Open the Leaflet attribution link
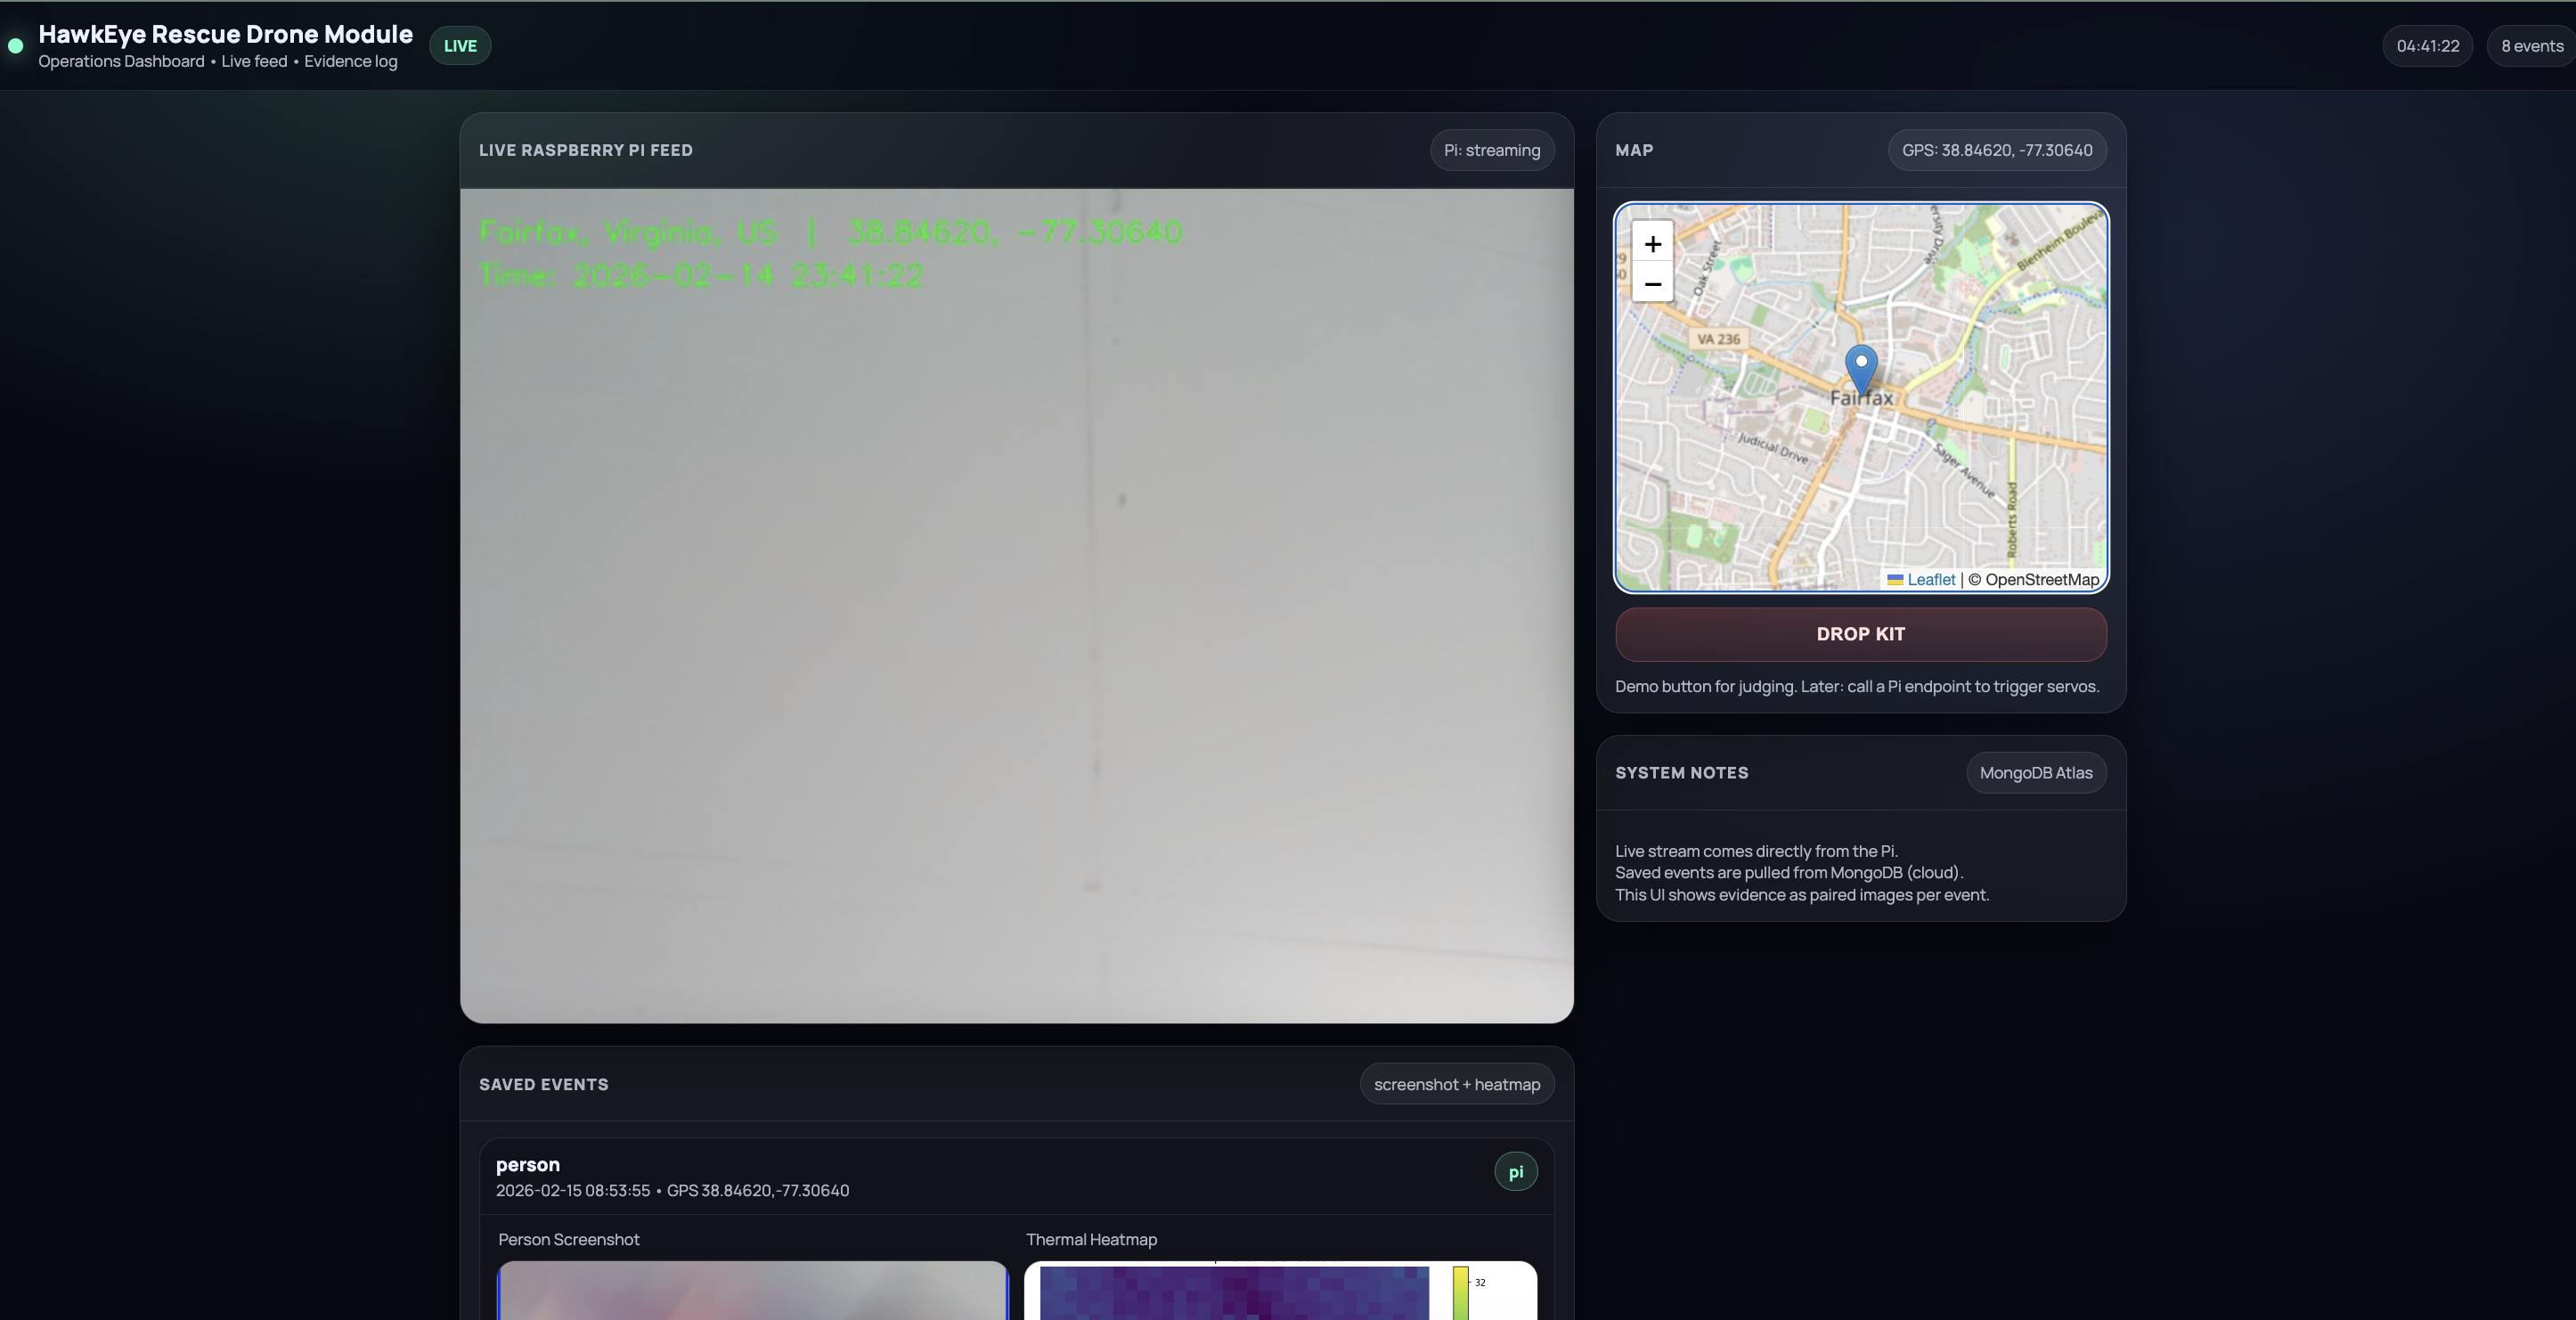 click(x=1930, y=580)
